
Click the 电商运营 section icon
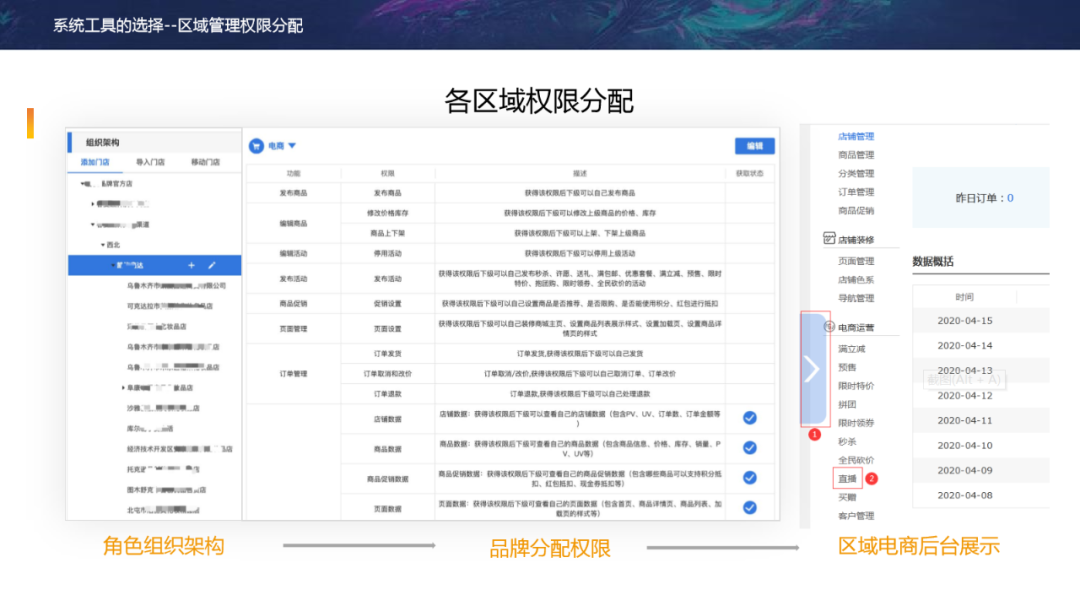point(829,327)
